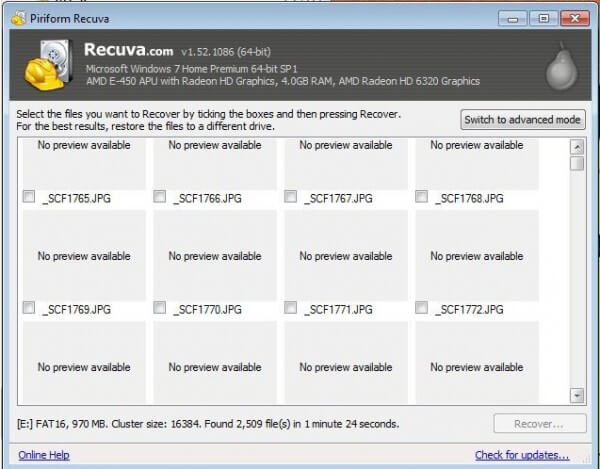The height and width of the screenshot is (469, 600).
Task: Click the _SCF1767.JPG file name
Action: pyautogui.click(x=338, y=199)
